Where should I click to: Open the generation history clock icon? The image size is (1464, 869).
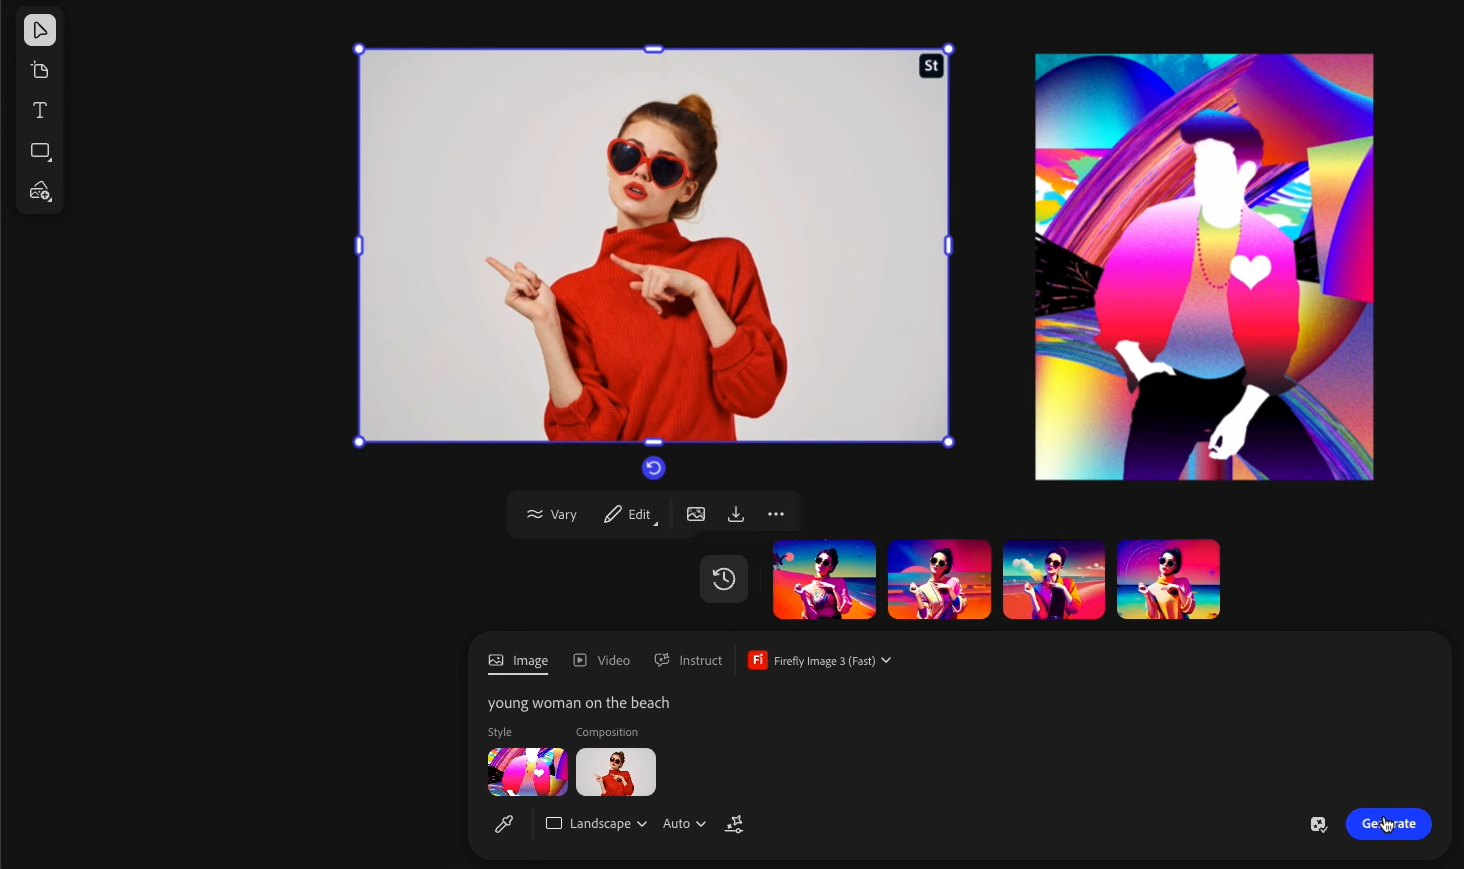click(724, 579)
